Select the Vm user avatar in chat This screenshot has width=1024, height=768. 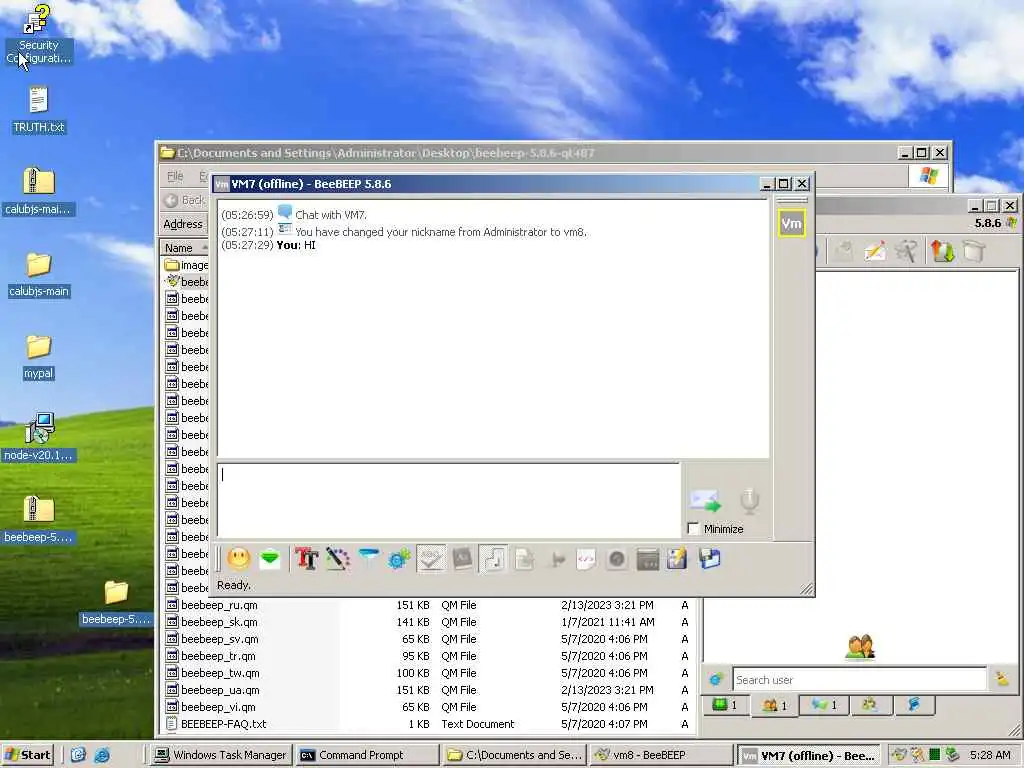click(x=792, y=224)
